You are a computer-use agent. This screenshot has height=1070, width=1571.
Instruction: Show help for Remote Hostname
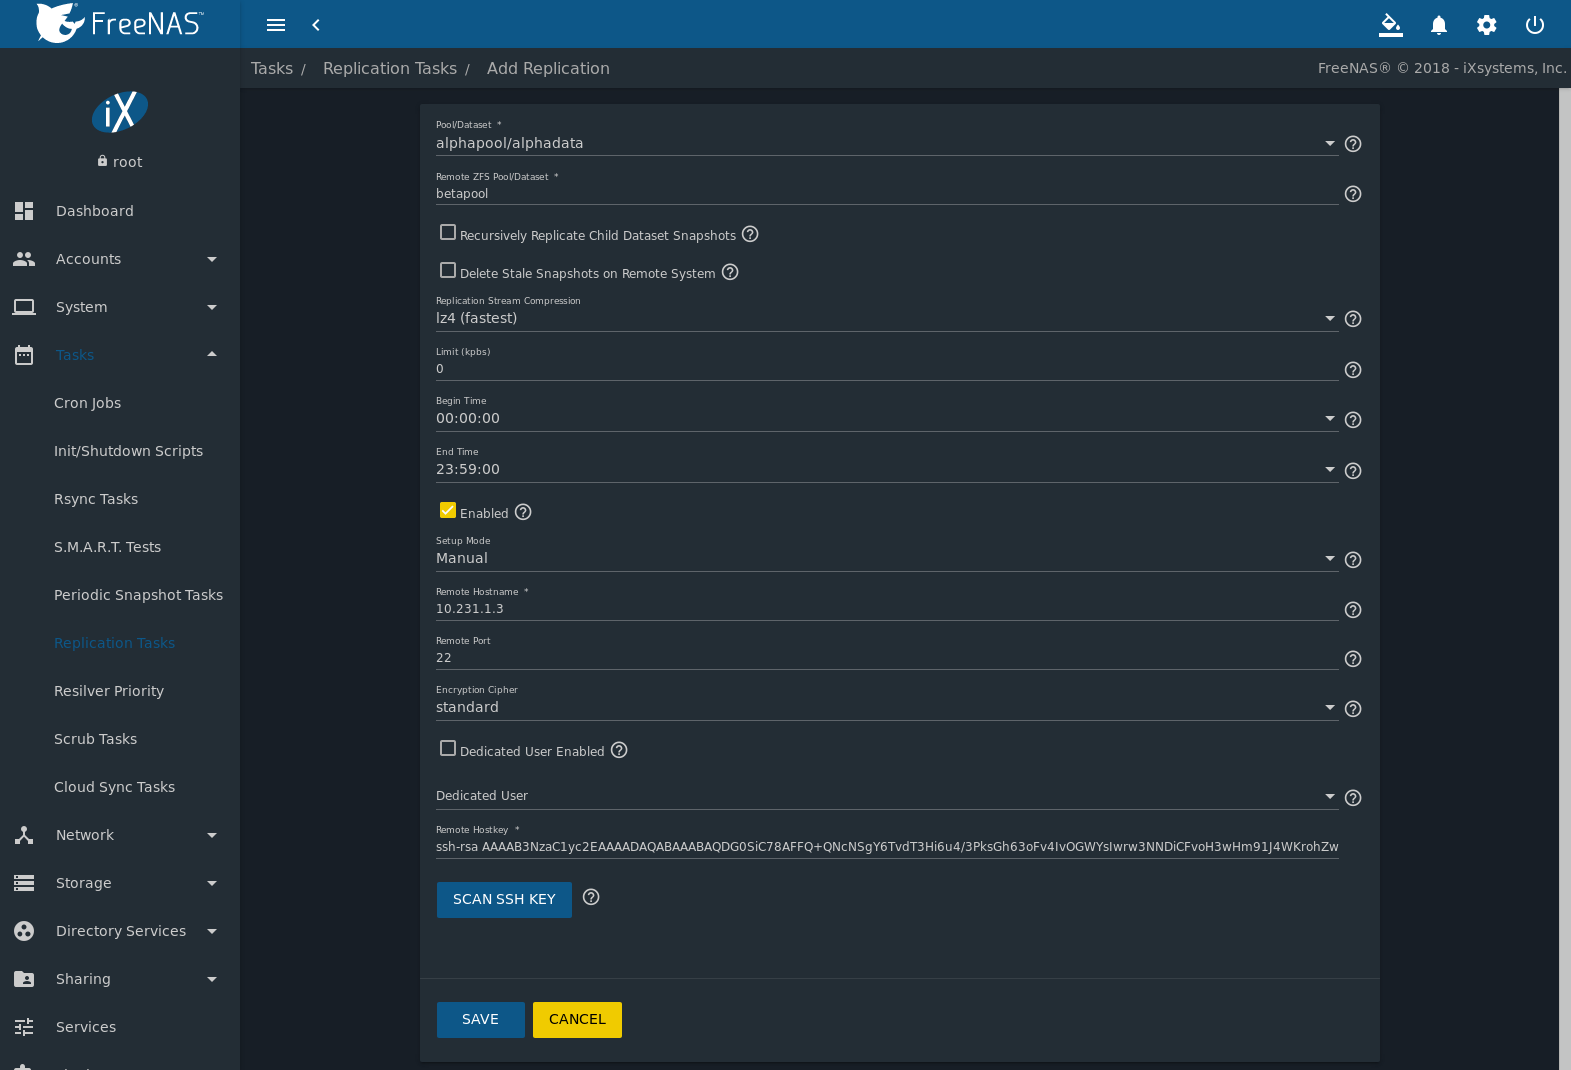(1353, 610)
